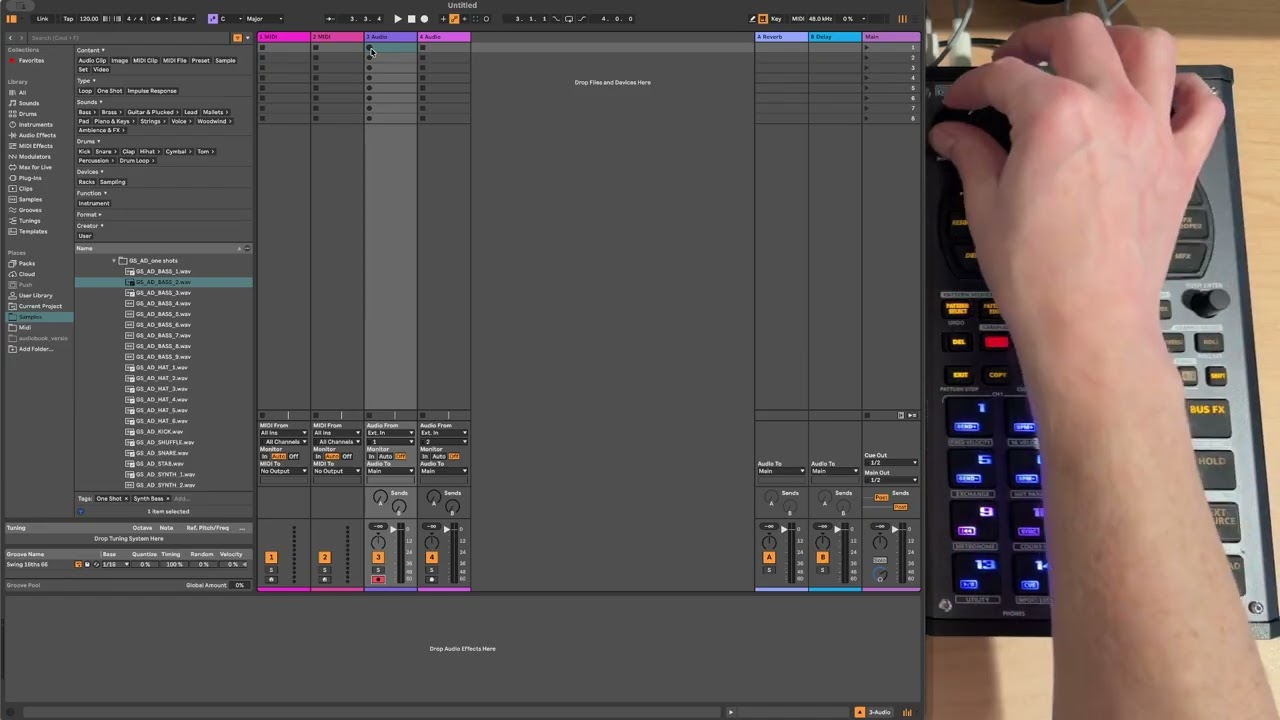This screenshot has height=720, width=1280.
Task: Select the One Shot type filter
Action: click(109, 91)
